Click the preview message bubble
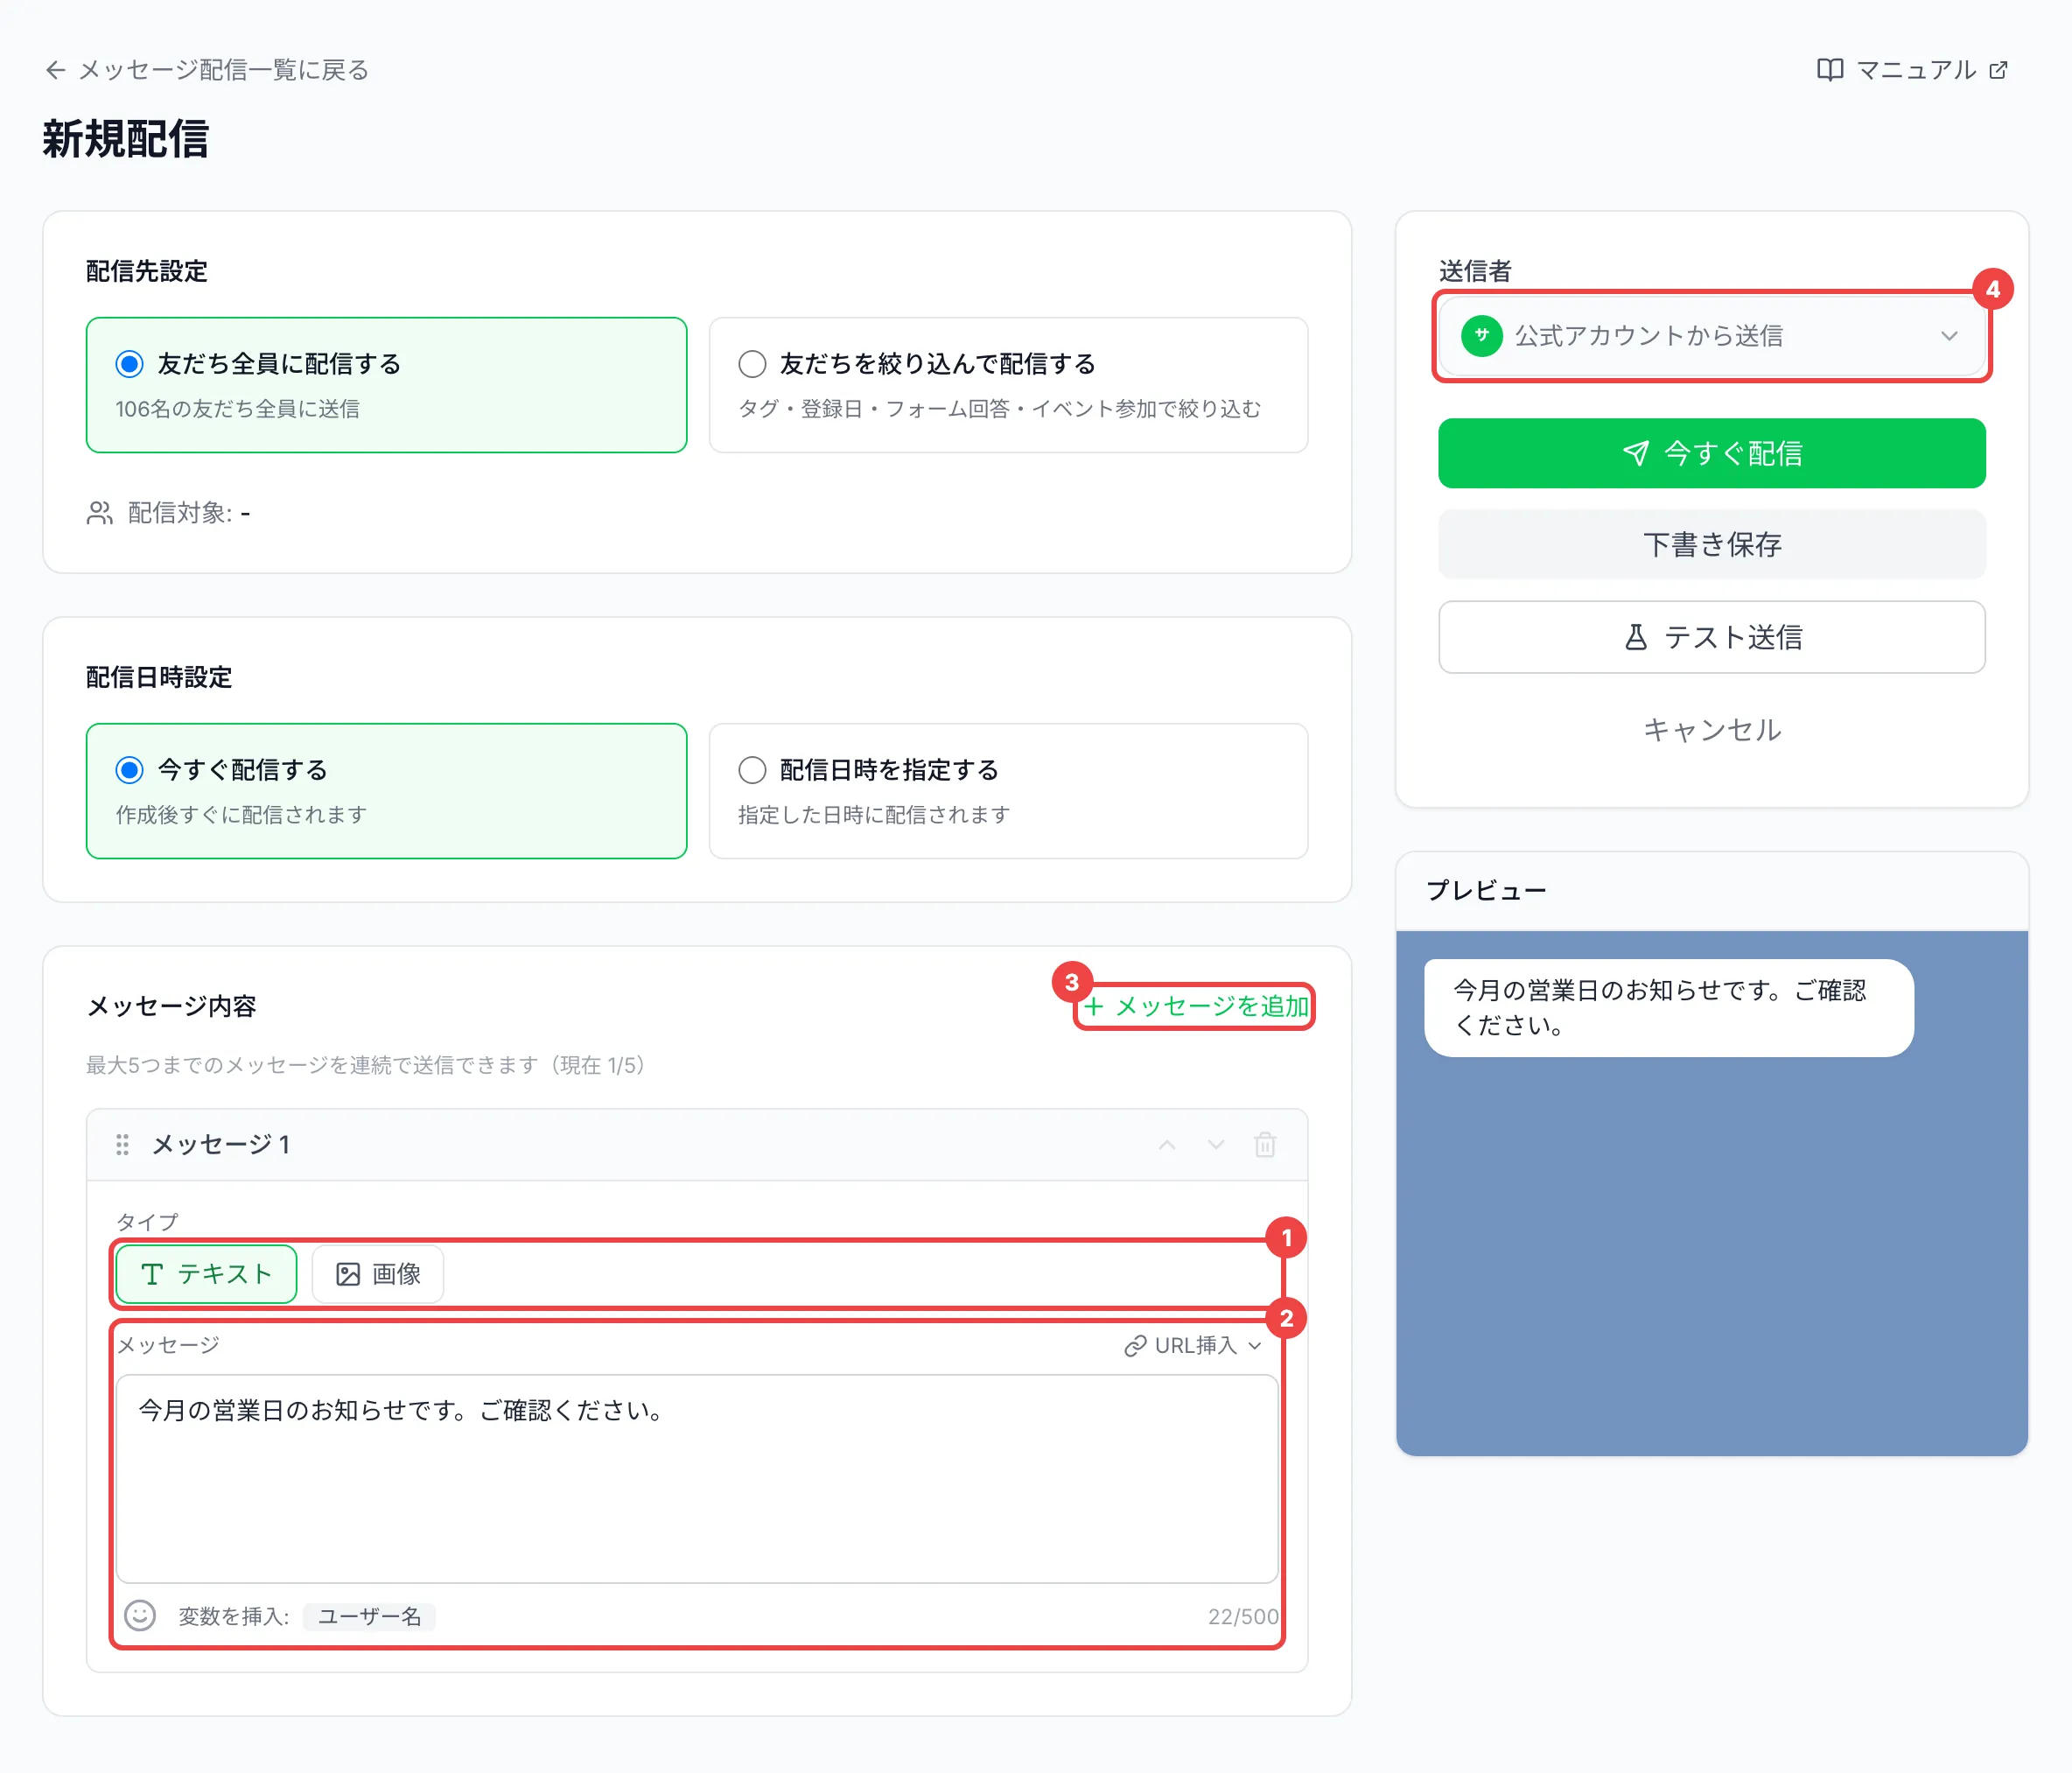2072x1773 pixels. 1668,1008
